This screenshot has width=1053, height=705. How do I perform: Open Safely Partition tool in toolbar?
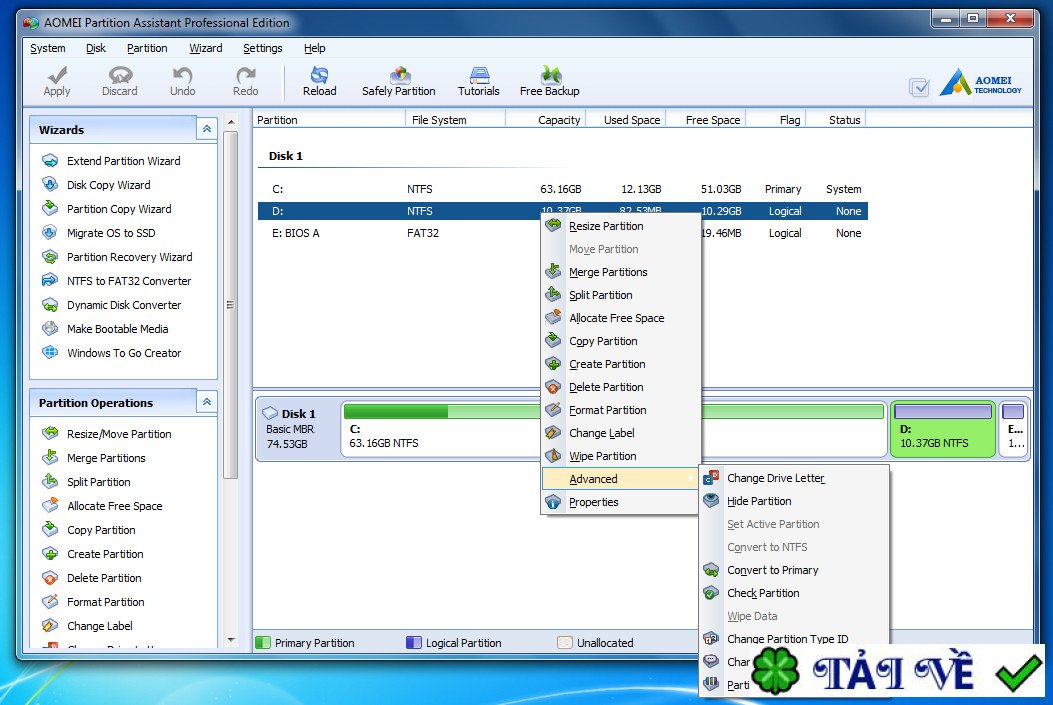(x=398, y=81)
